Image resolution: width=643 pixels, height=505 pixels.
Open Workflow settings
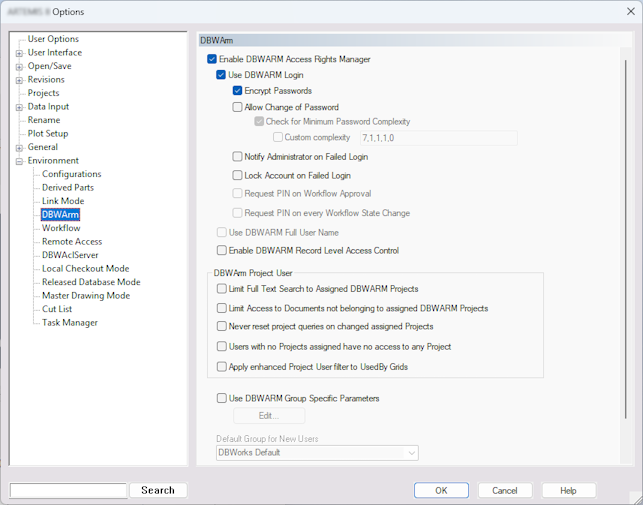click(x=61, y=228)
